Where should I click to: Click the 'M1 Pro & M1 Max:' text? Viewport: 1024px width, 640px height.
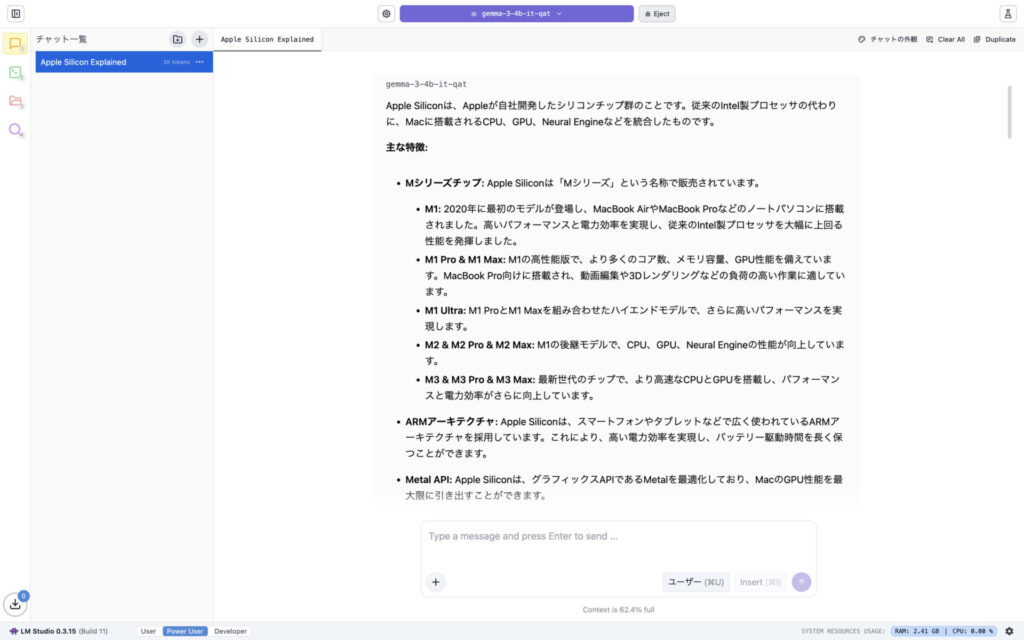coord(465,259)
